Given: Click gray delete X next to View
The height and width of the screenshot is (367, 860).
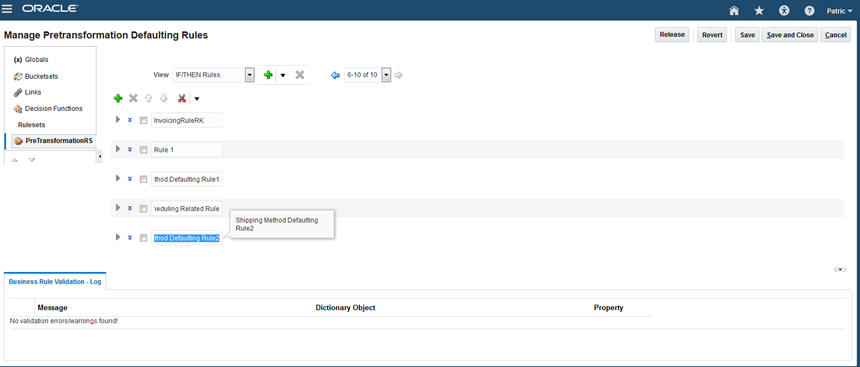Looking at the screenshot, I should coord(299,75).
